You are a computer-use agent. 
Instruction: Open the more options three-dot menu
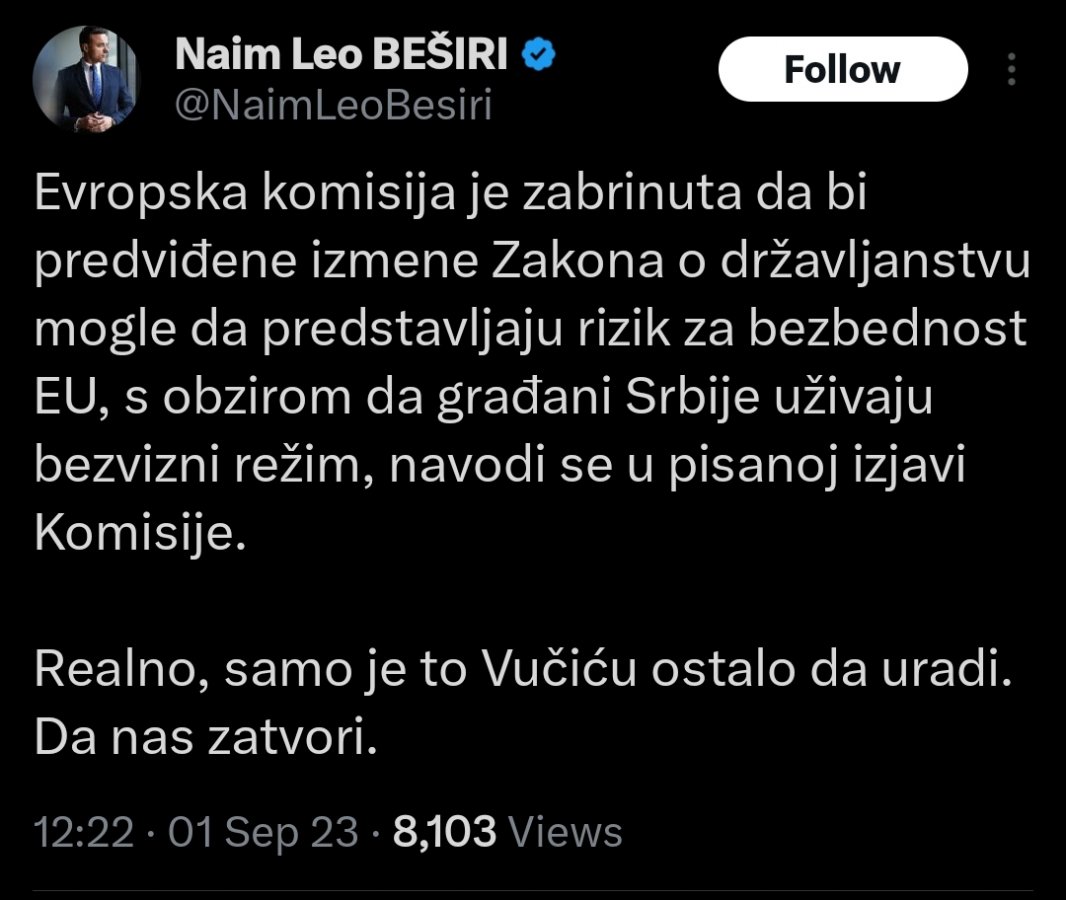(x=1011, y=70)
